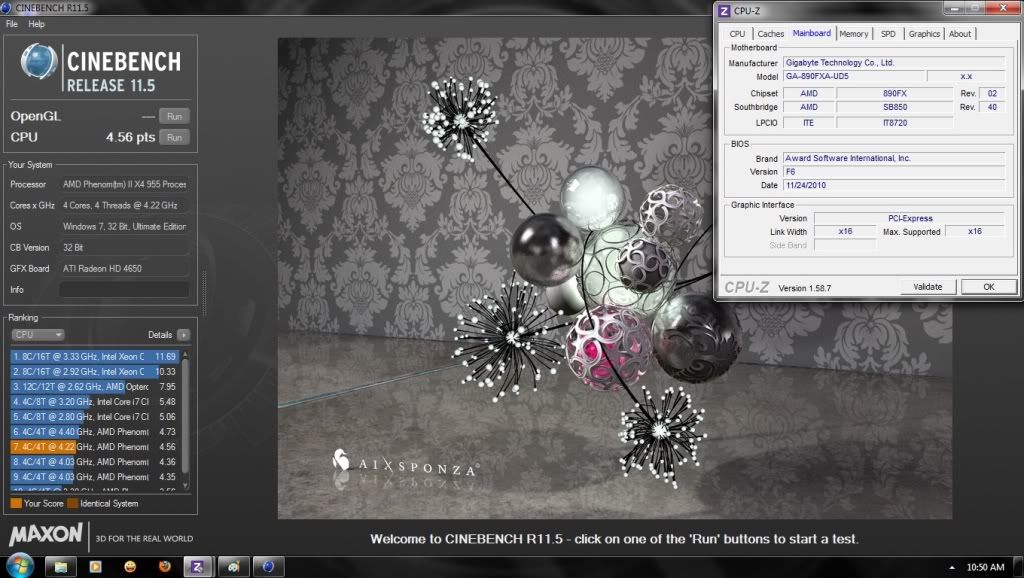This screenshot has width=1024, height=578.
Task: Open Windows Explorer from the taskbar
Action: 61,567
